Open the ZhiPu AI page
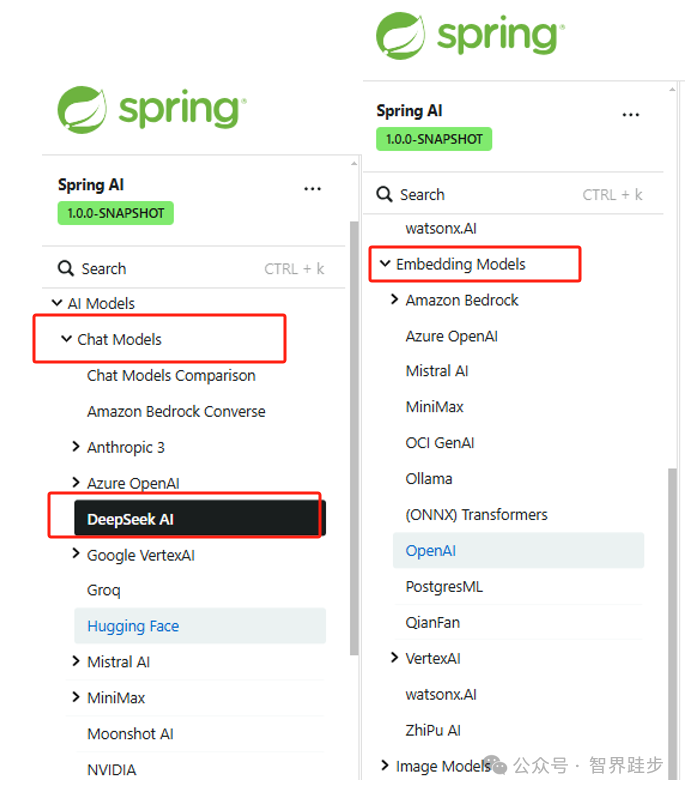Viewport: 685px width, 792px height. [x=433, y=730]
